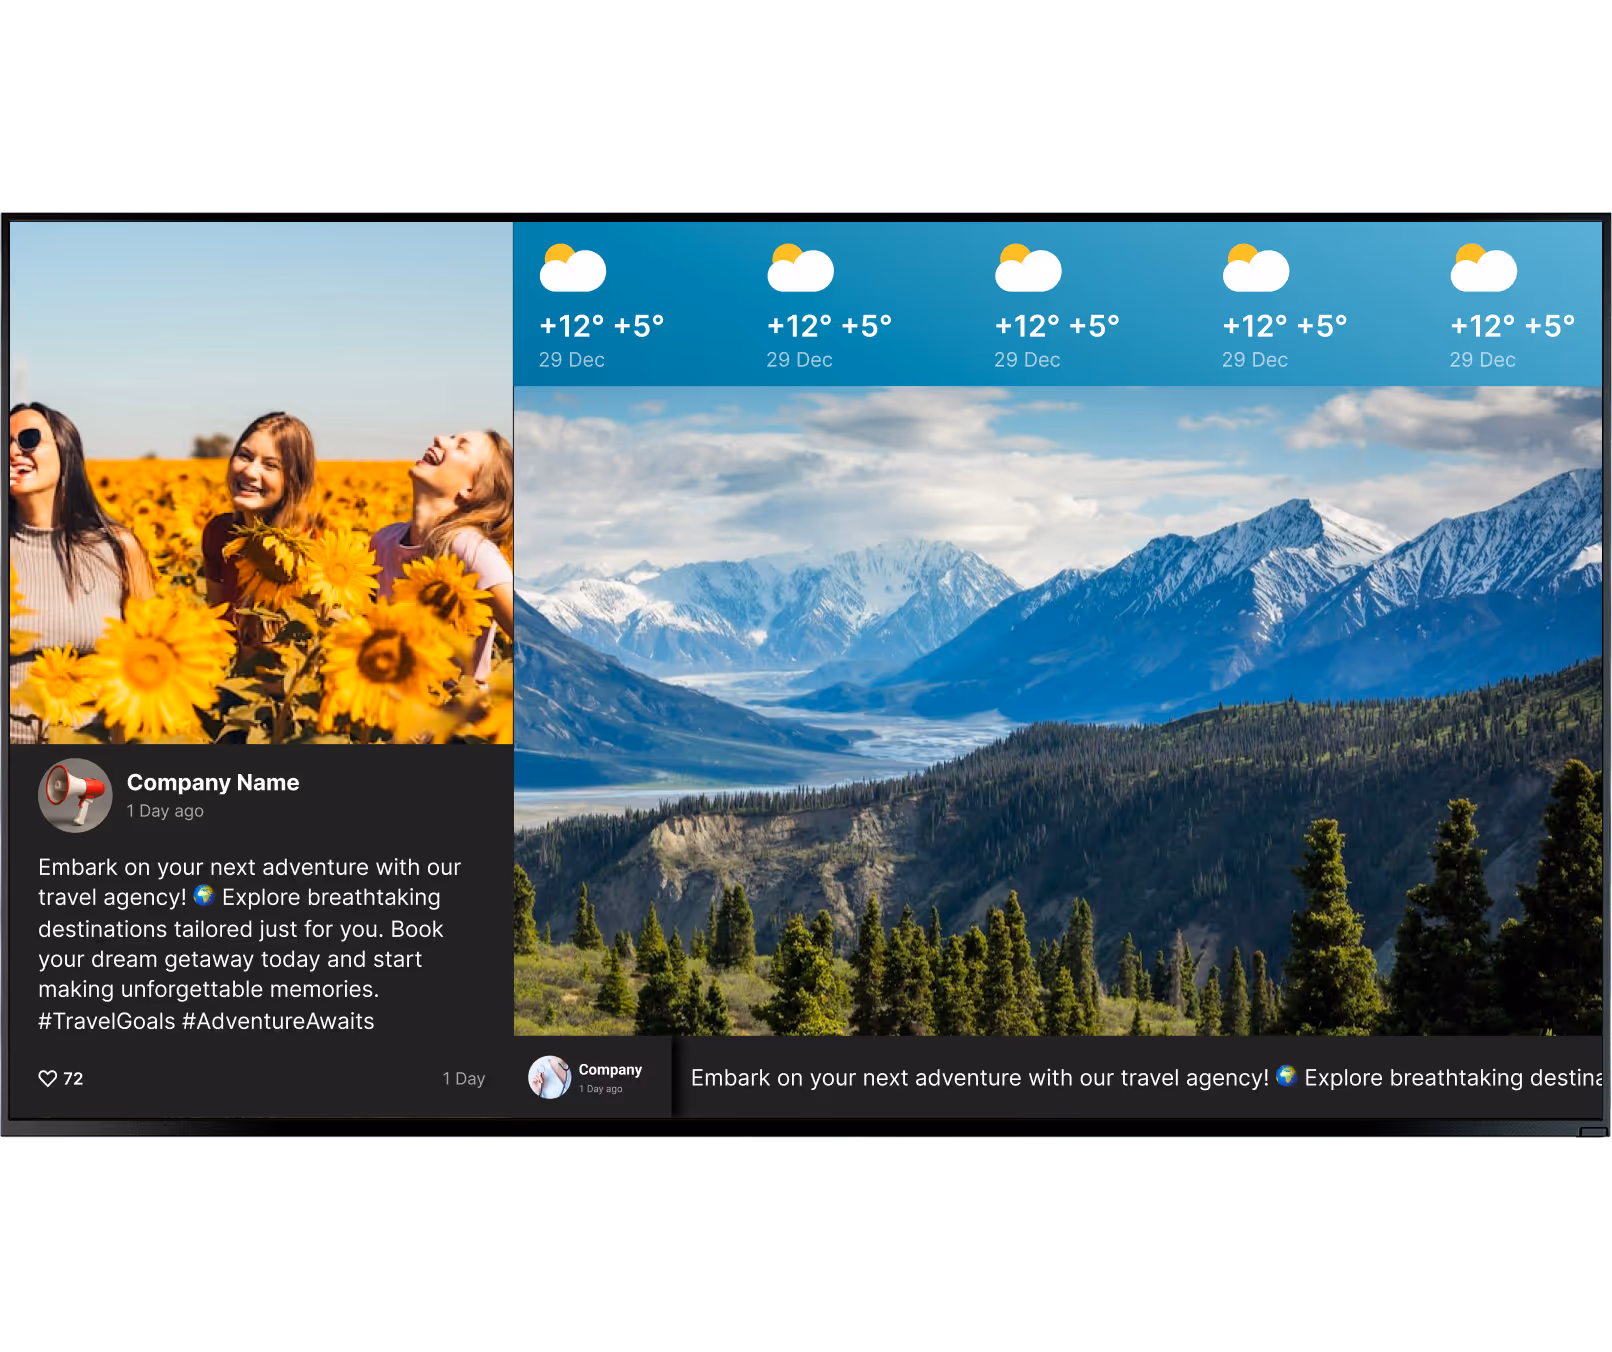Select the #AdventureAwaits hashtag
The width and height of the screenshot is (1612, 1352).
click(278, 1021)
